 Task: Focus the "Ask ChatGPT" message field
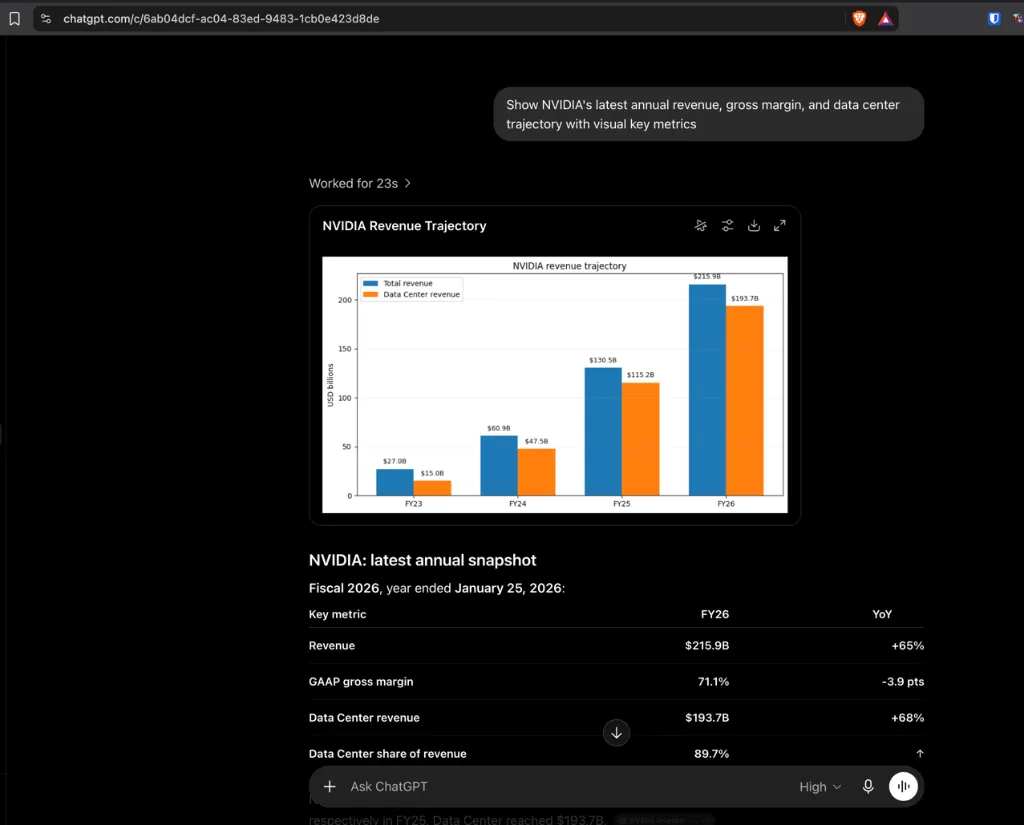(568, 786)
